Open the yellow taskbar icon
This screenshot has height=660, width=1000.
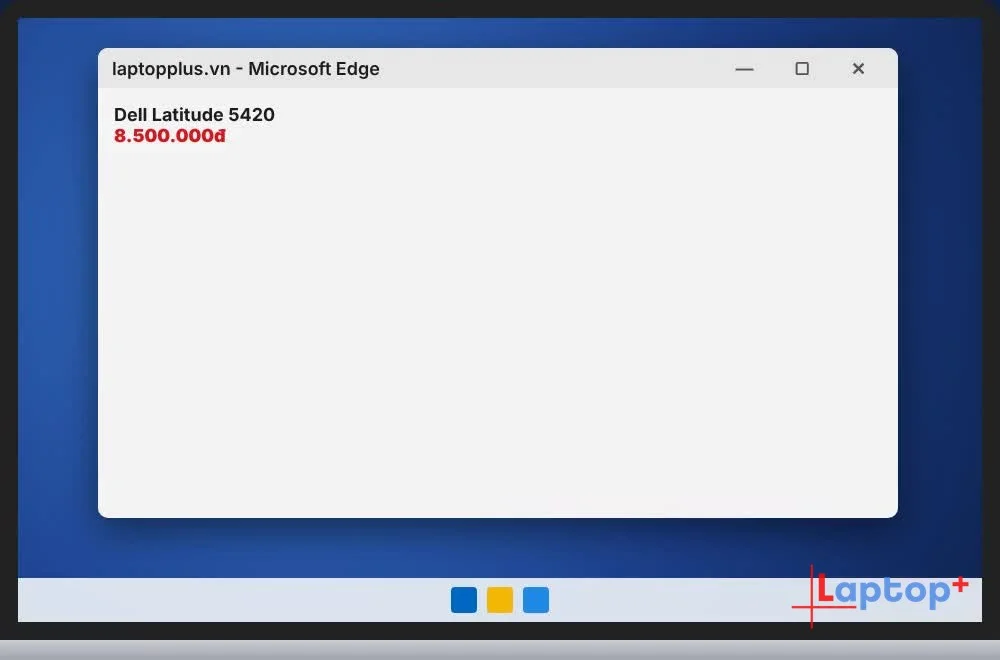click(500, 600)
